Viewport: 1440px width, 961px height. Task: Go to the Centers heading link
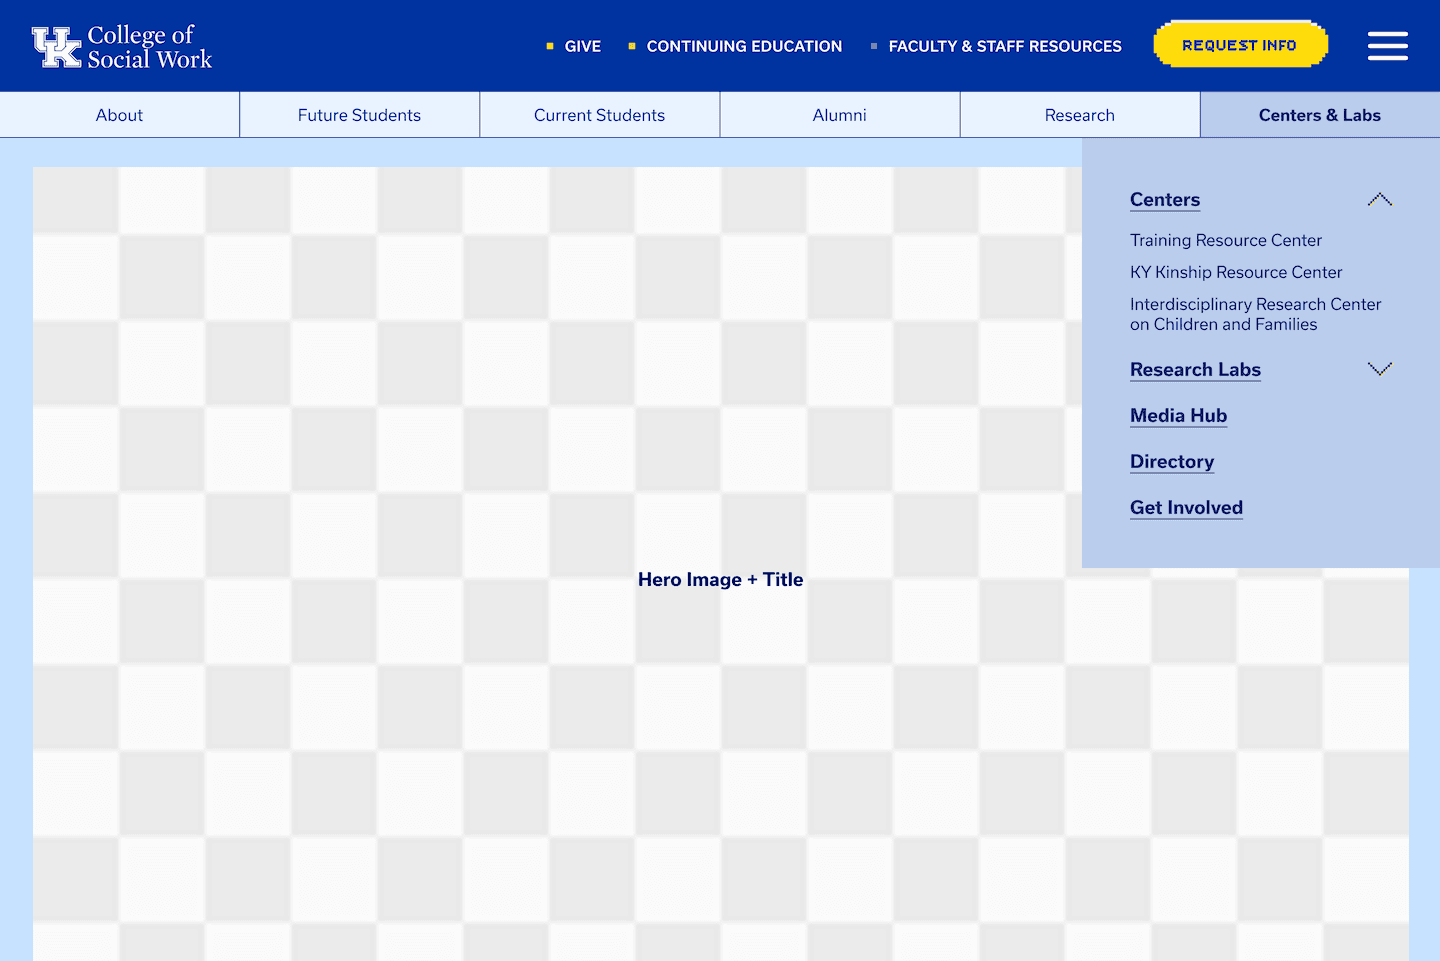pos(1165,200)
